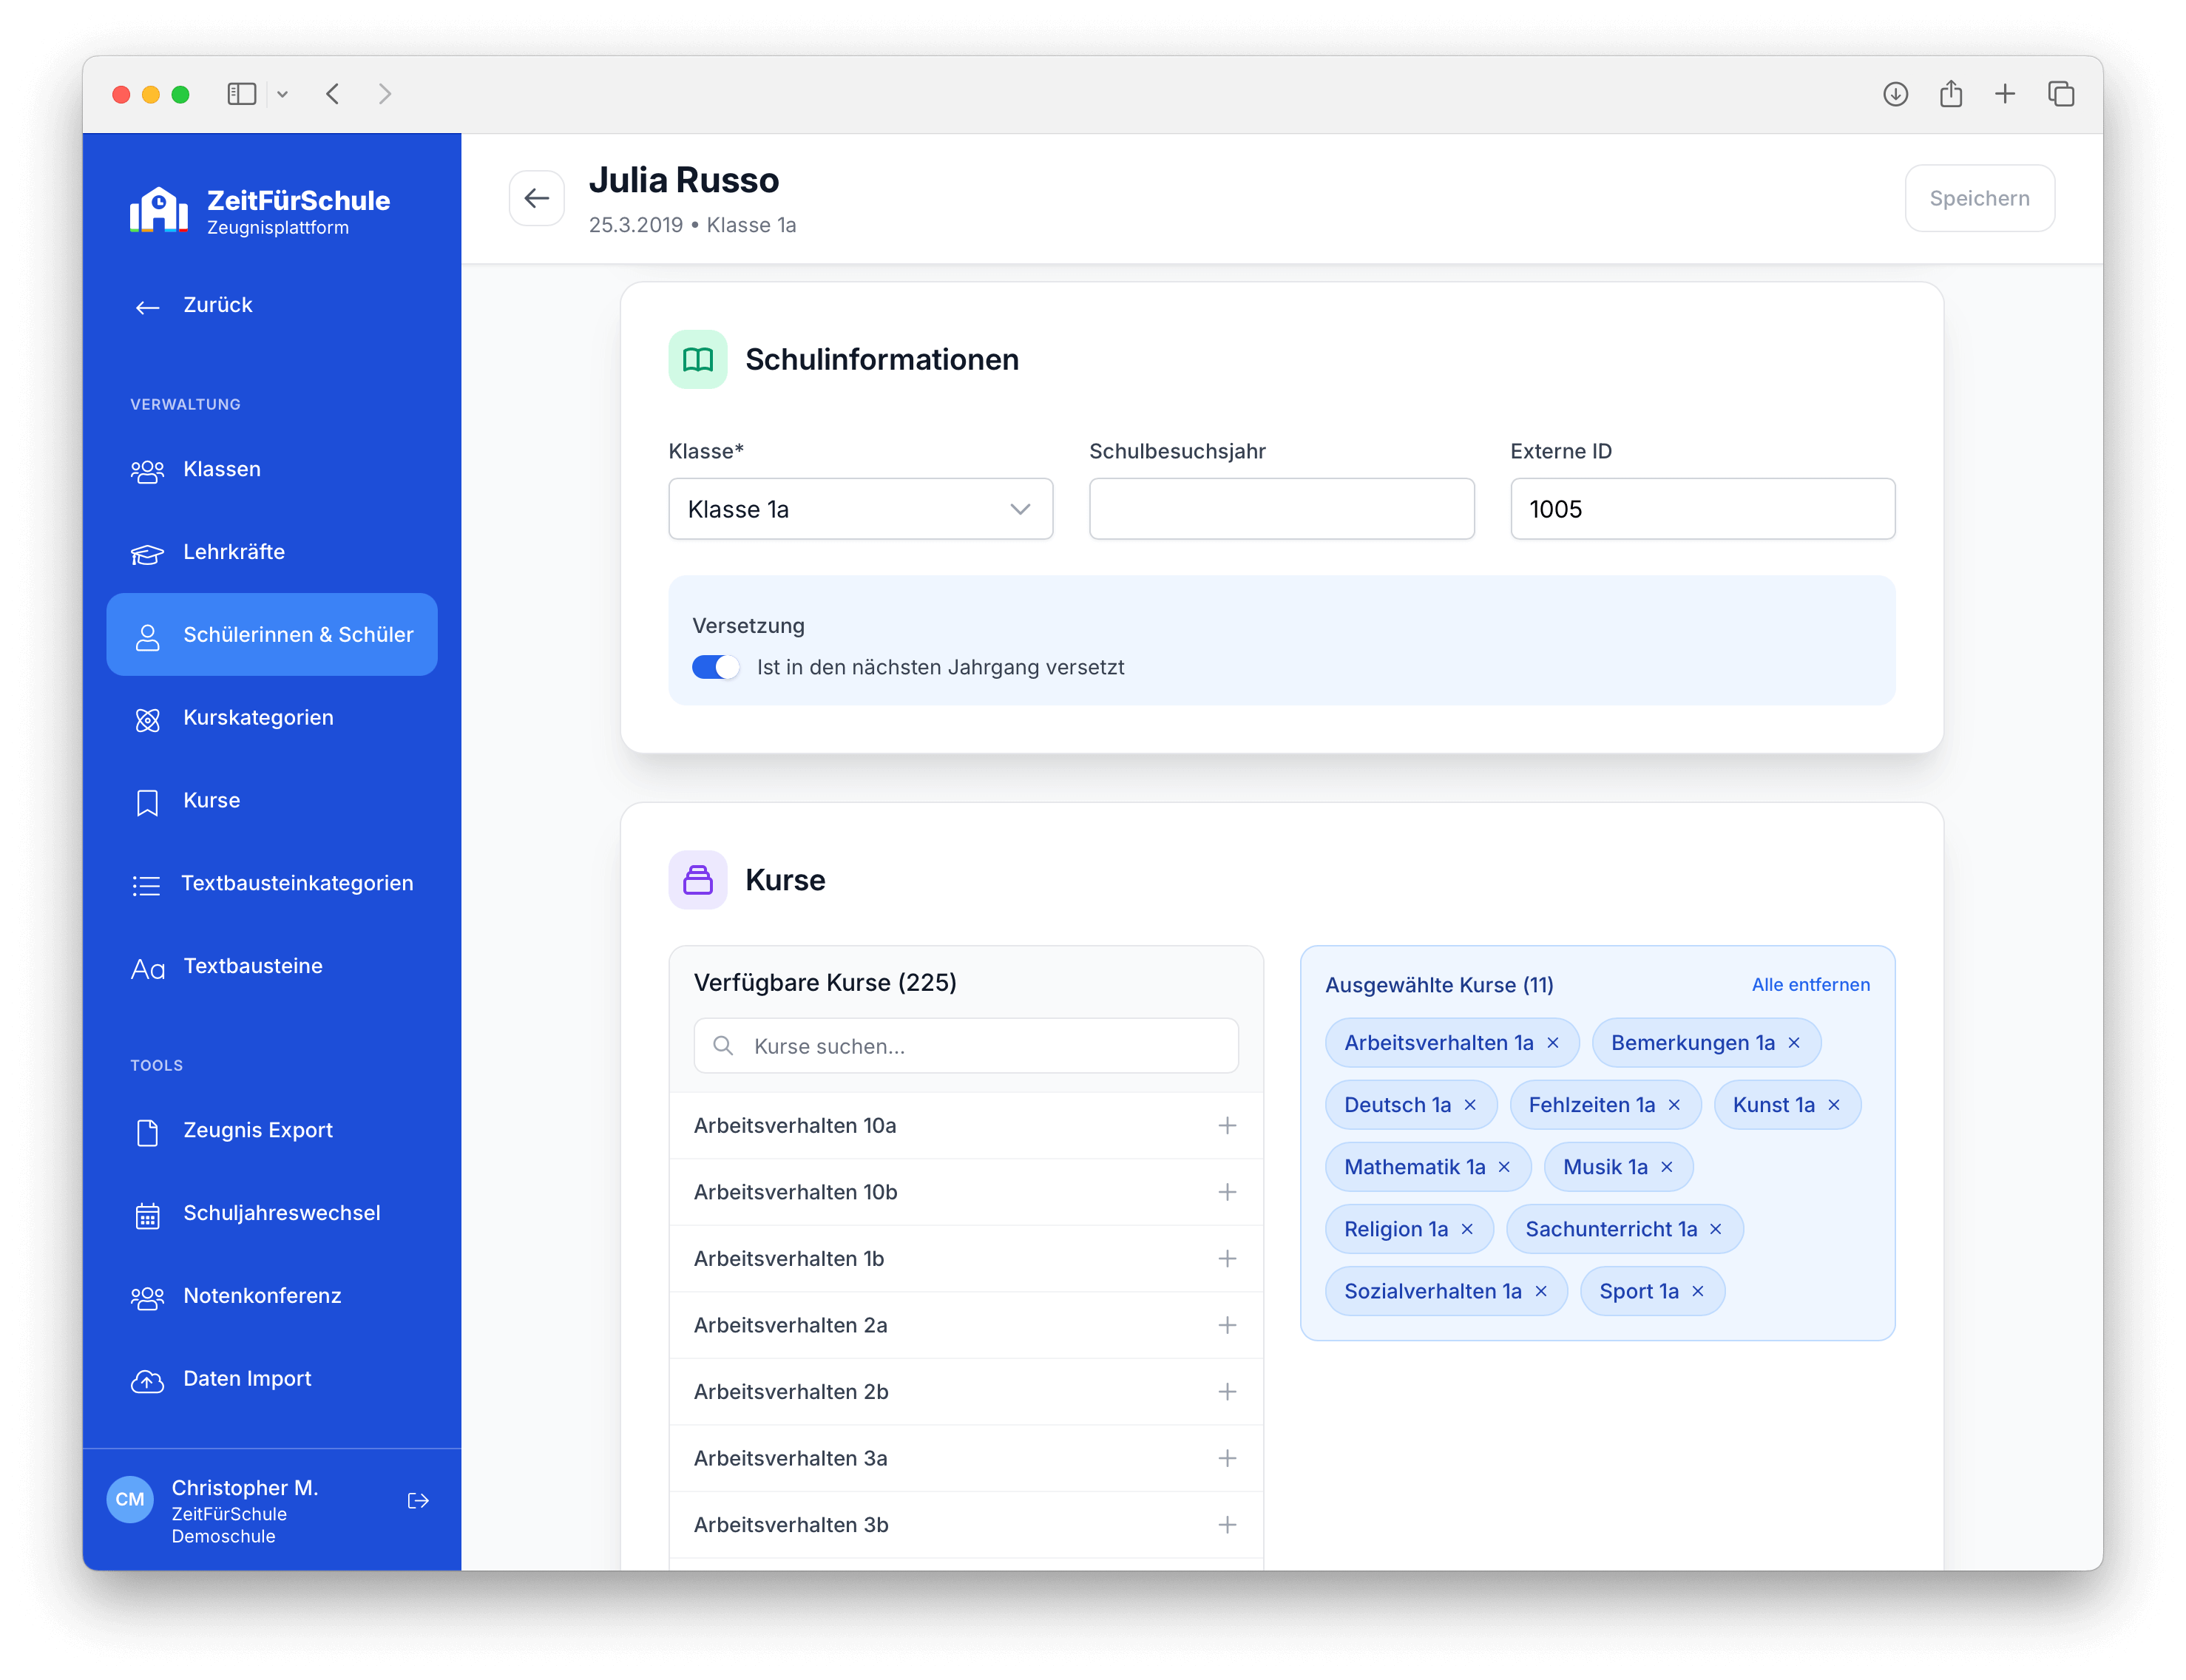Open the Klasse 1a dropdown
Screen dimensions: 2186x1680
[860, 509]
